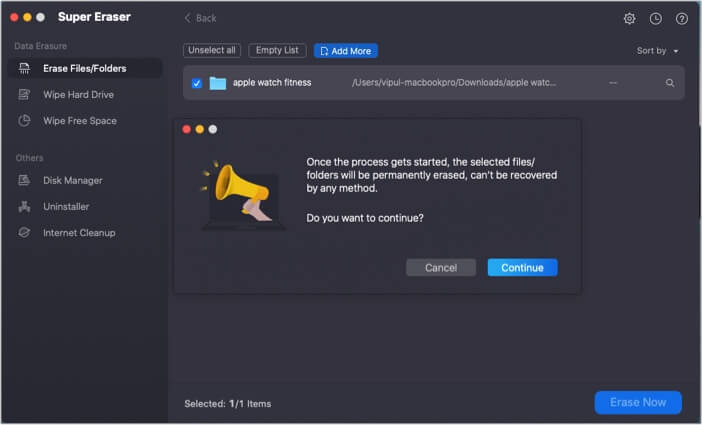Click the dialog's yellow minimize button
702x425 pixels.
click(x=200, y=129)
